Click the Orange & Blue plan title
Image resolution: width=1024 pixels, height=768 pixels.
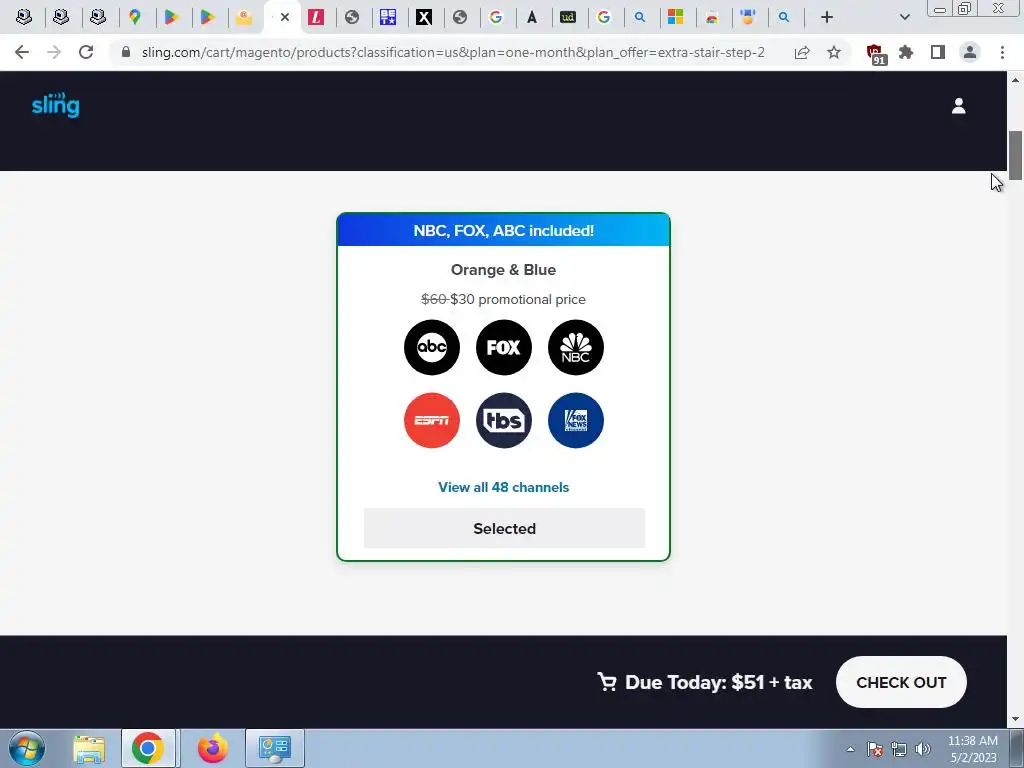point(504,270)
